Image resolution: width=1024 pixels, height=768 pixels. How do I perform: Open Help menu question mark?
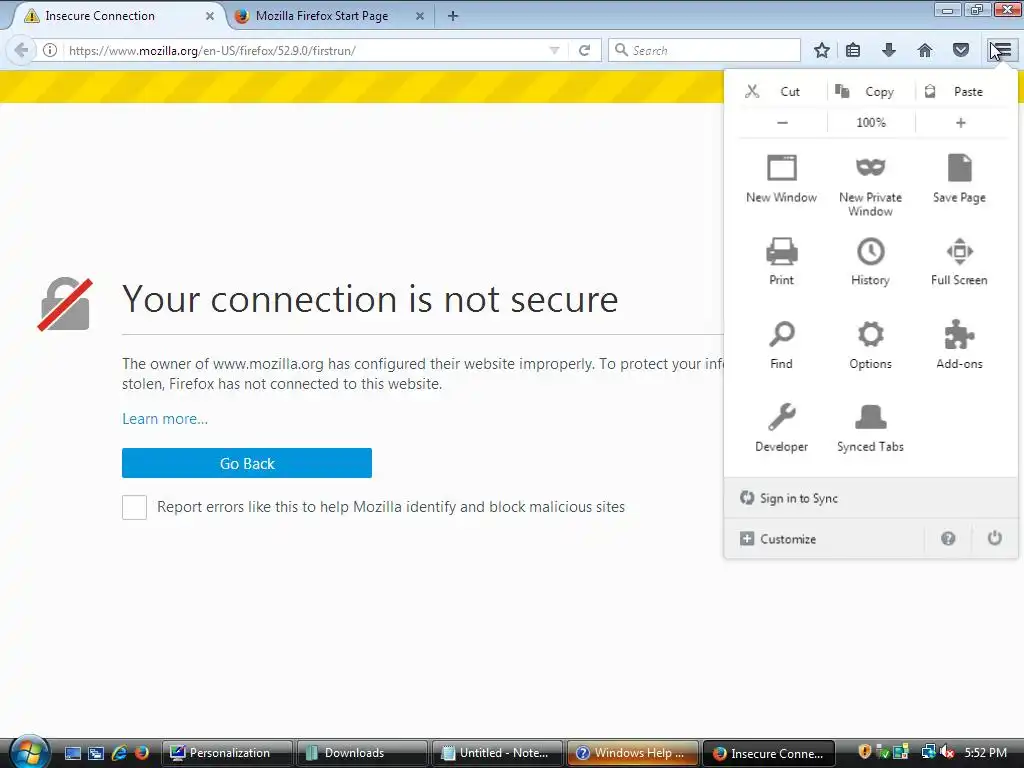tap(948, 539)
